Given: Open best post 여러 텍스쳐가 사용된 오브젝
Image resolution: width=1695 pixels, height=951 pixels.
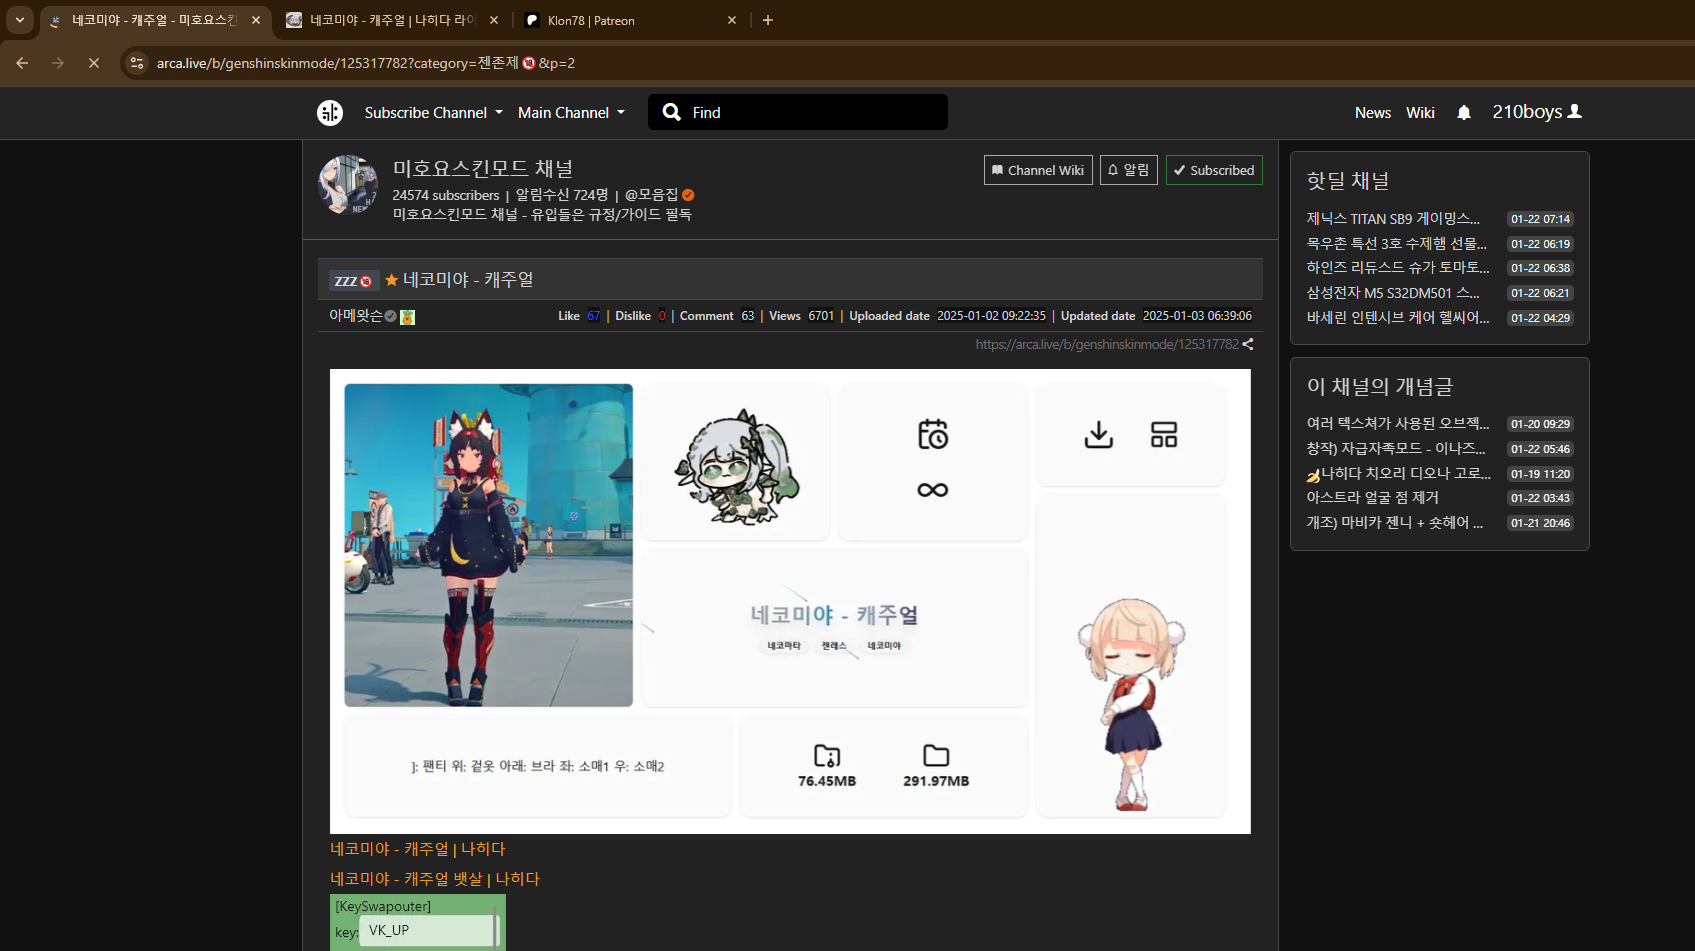Looking at the screenshot, I should point(1398,424).
